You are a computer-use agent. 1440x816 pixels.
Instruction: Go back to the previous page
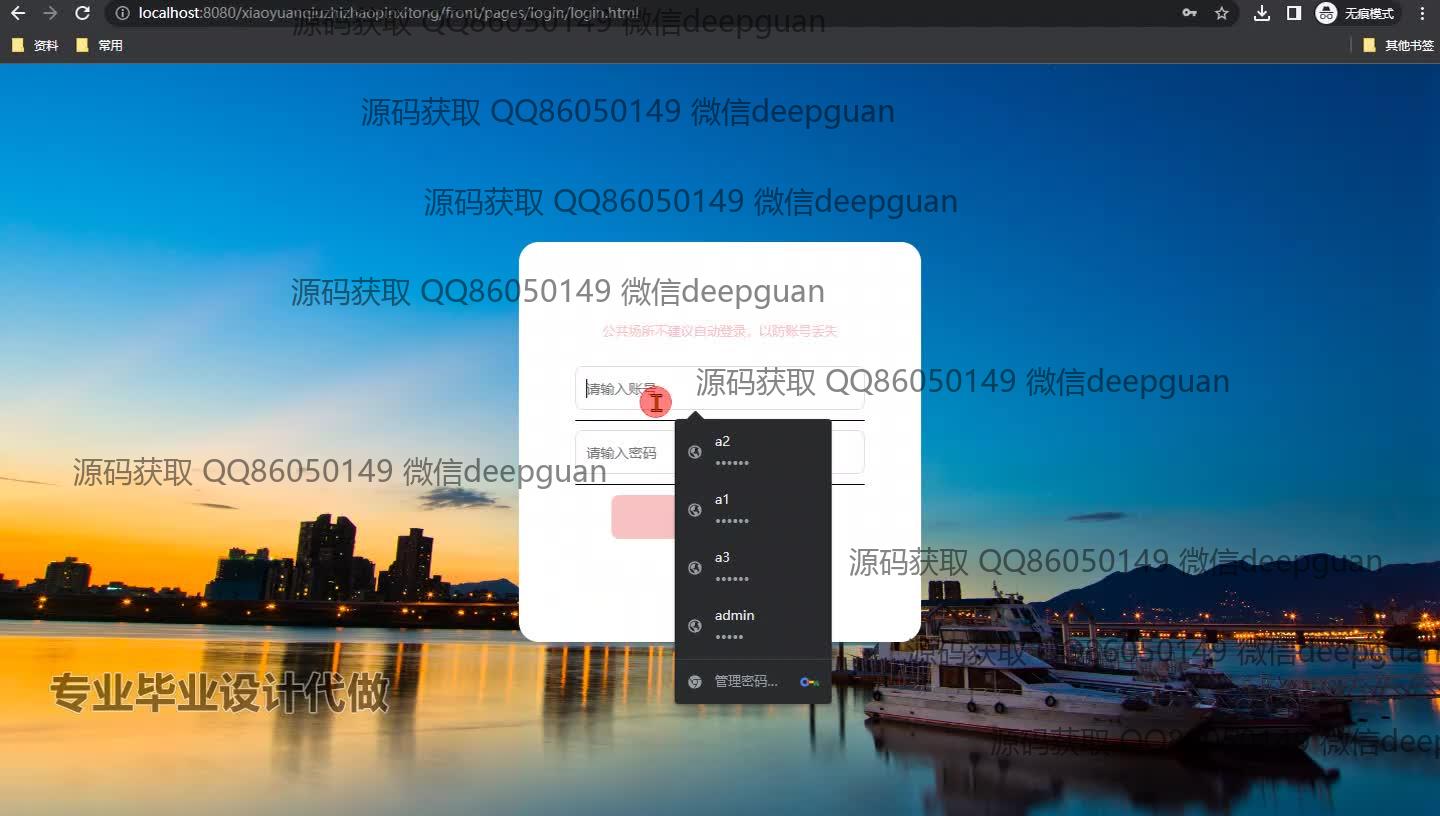pyautogui.click(x=17, y=13)
